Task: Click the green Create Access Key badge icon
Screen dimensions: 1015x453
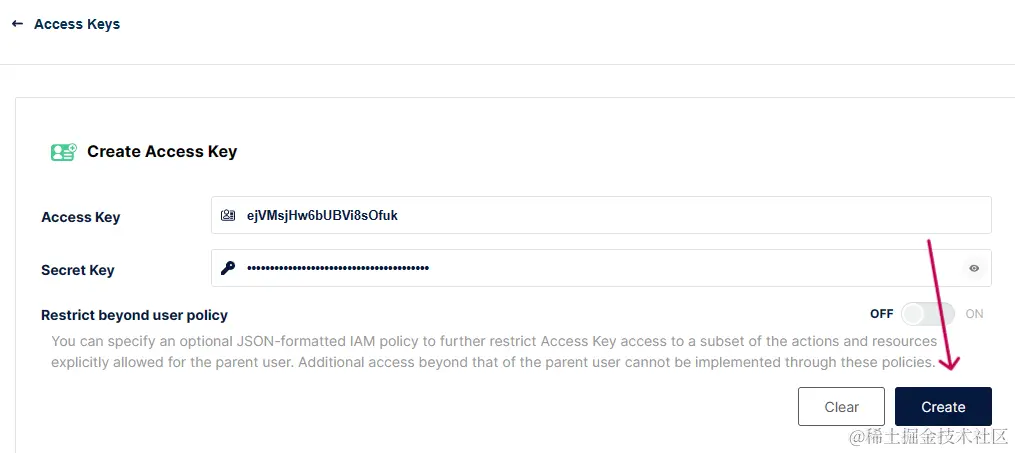Action: 63,152
